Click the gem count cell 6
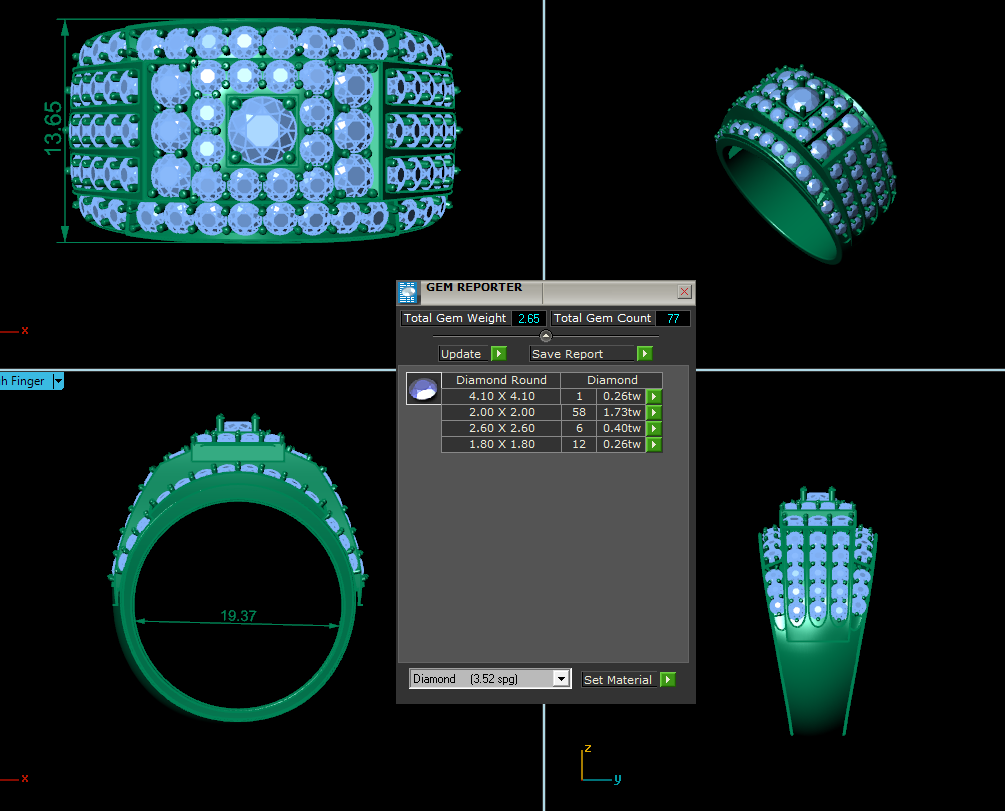This screenshot has width=1005, height=811. [x=579, y=428]
